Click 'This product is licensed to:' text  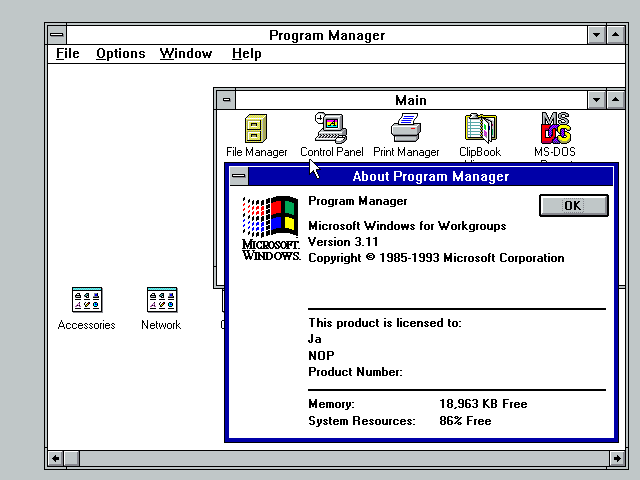coord(385,323)
